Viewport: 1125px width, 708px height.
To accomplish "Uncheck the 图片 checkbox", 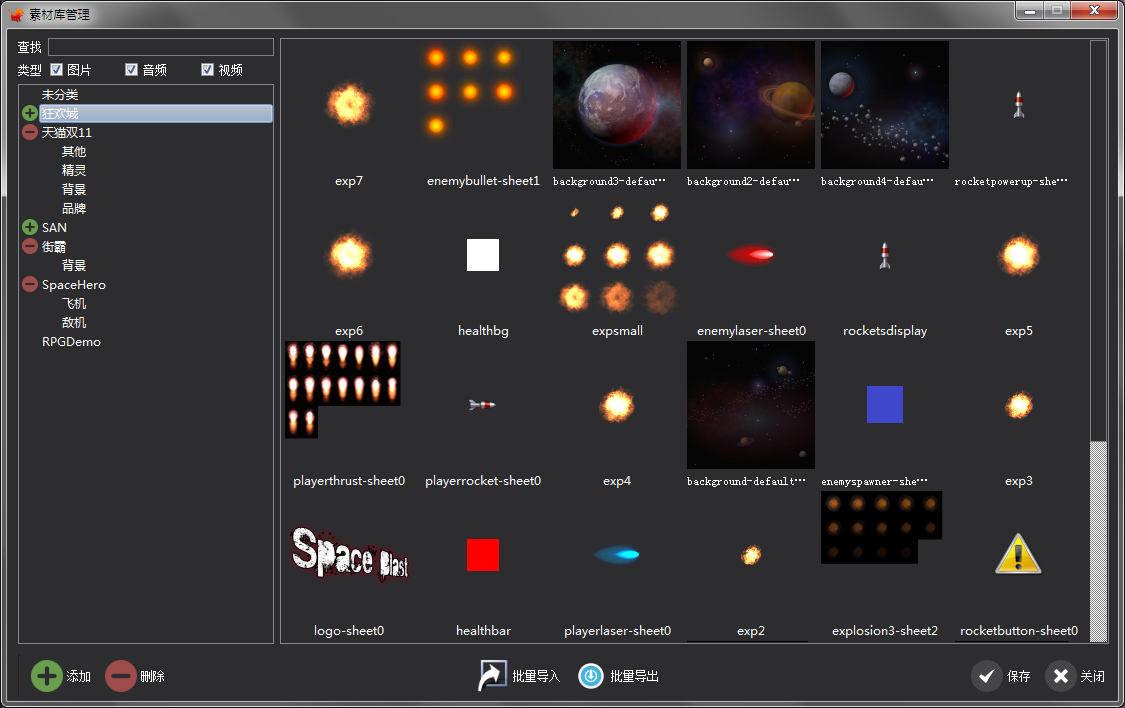I will pos(57,69).
